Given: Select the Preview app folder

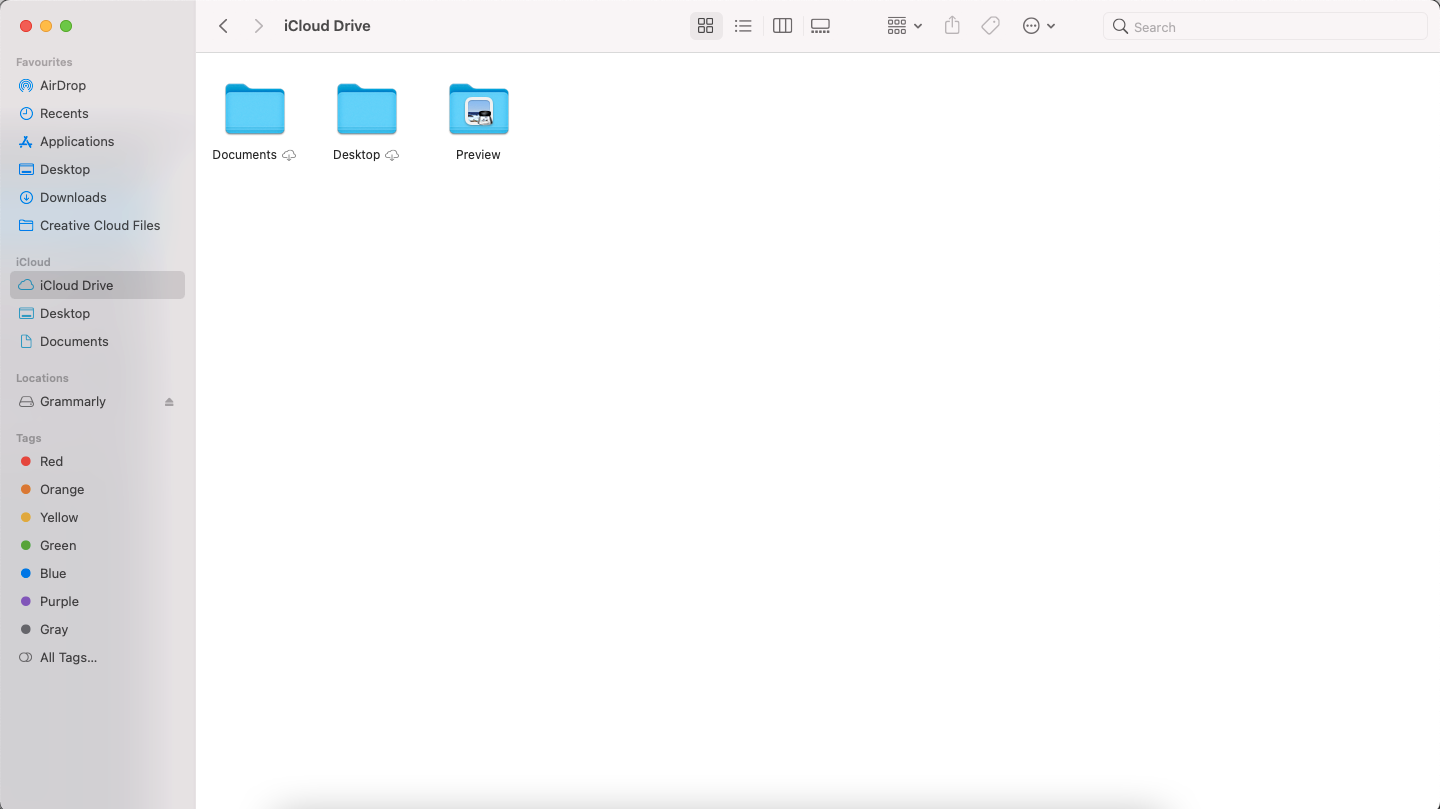Looking at the screenshot, I should 479,109.
